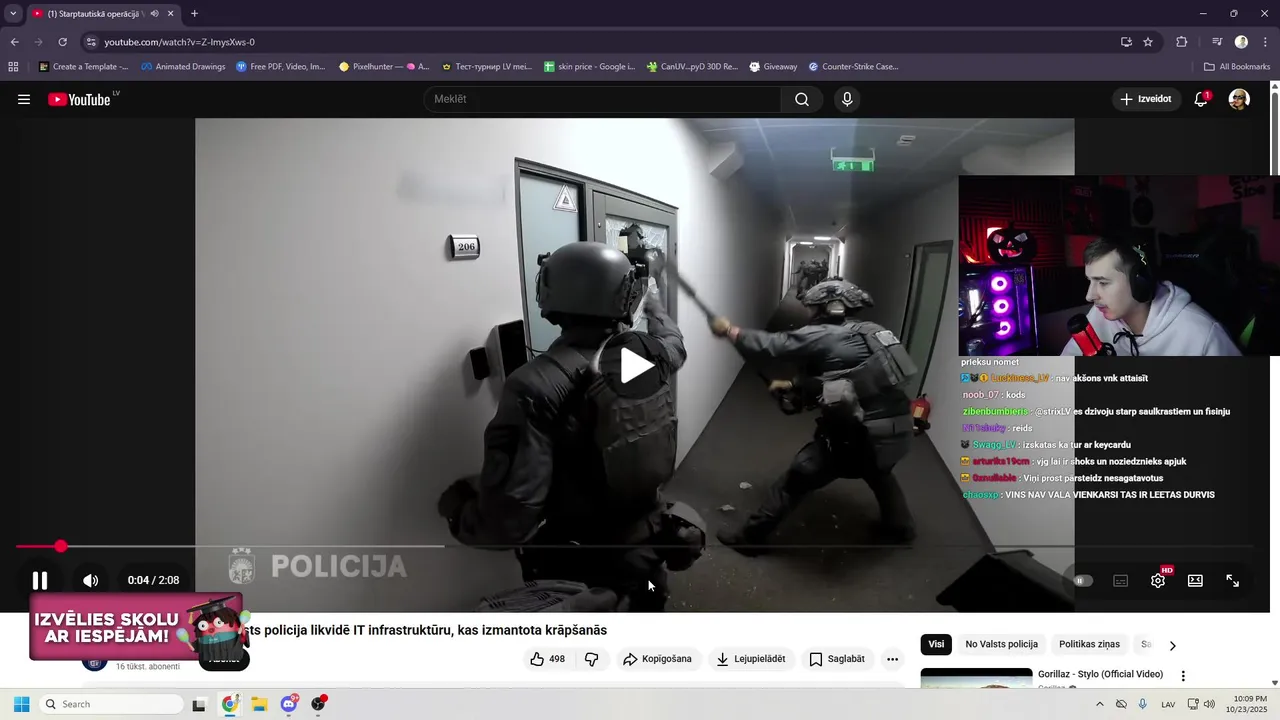Viewport: 1280px width, 720px height.
Task: Select the Politikas ziņas chip
Action: coord(1089,644)
